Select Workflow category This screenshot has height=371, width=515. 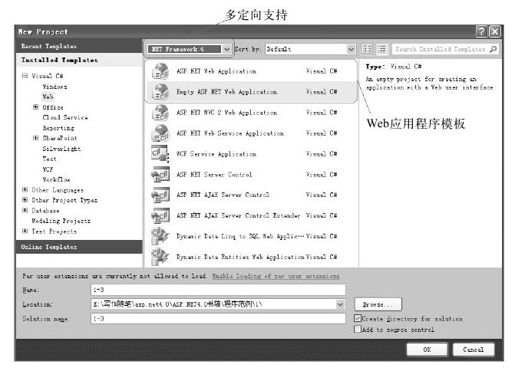(x=56, y=180)
